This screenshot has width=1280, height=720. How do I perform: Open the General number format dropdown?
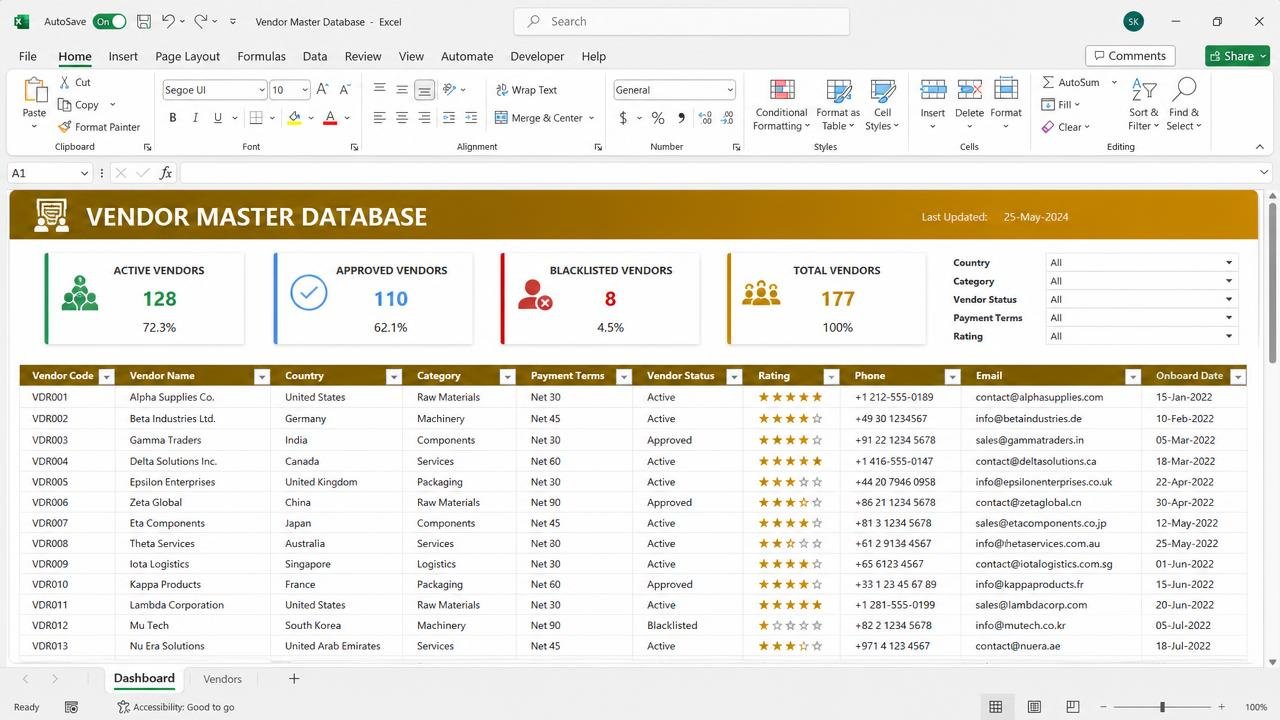(730, 90)
